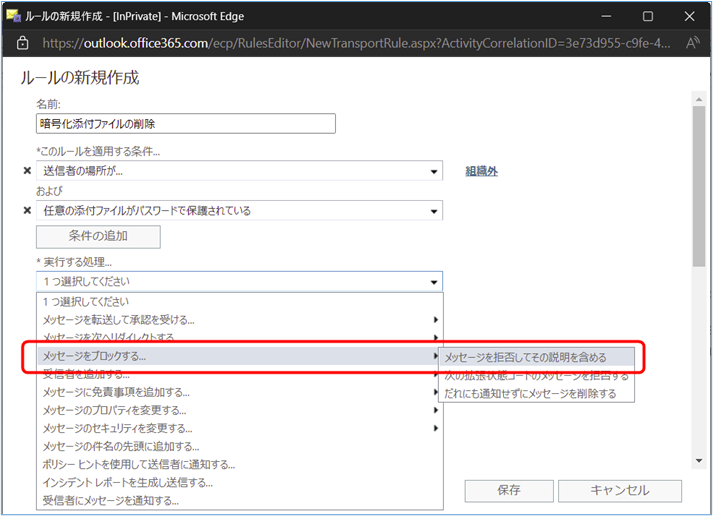Click the scrollbar down arrow
The height and width of the screenshot is (516, 713).
(x=699, y=461)
